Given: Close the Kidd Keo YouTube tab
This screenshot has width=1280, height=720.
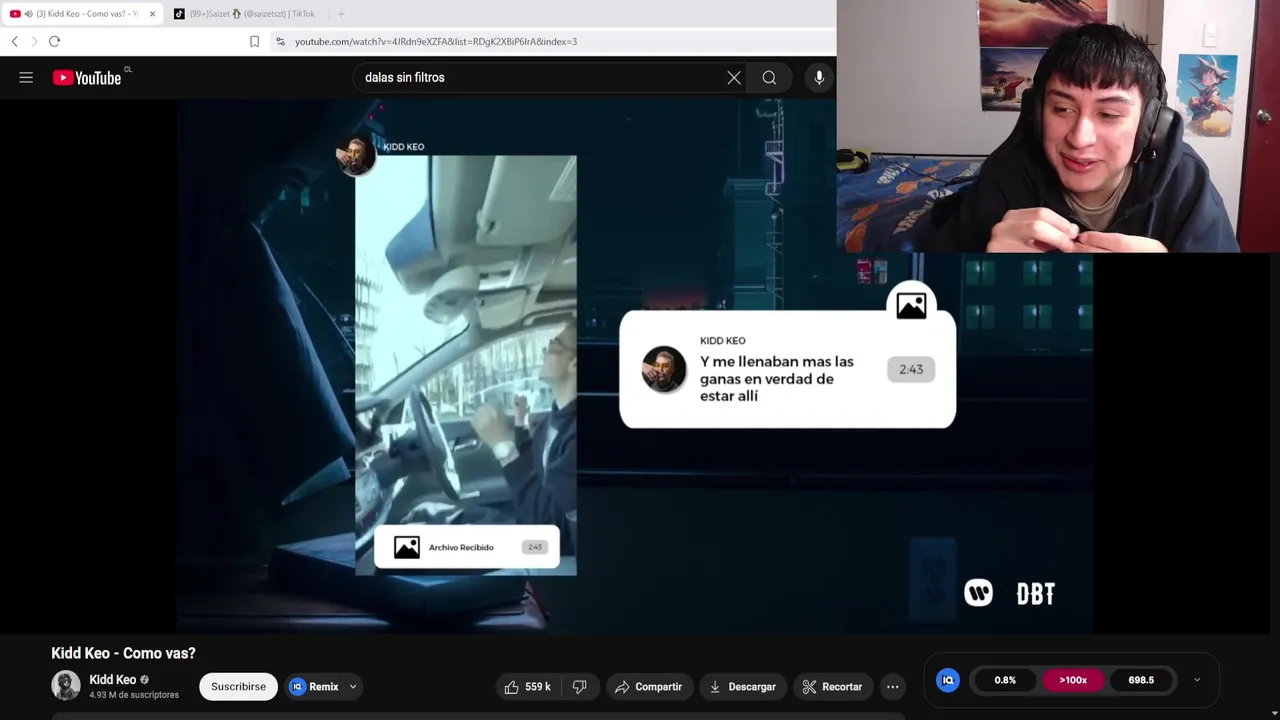Looking at the screenshot, I should click(152, 14).
